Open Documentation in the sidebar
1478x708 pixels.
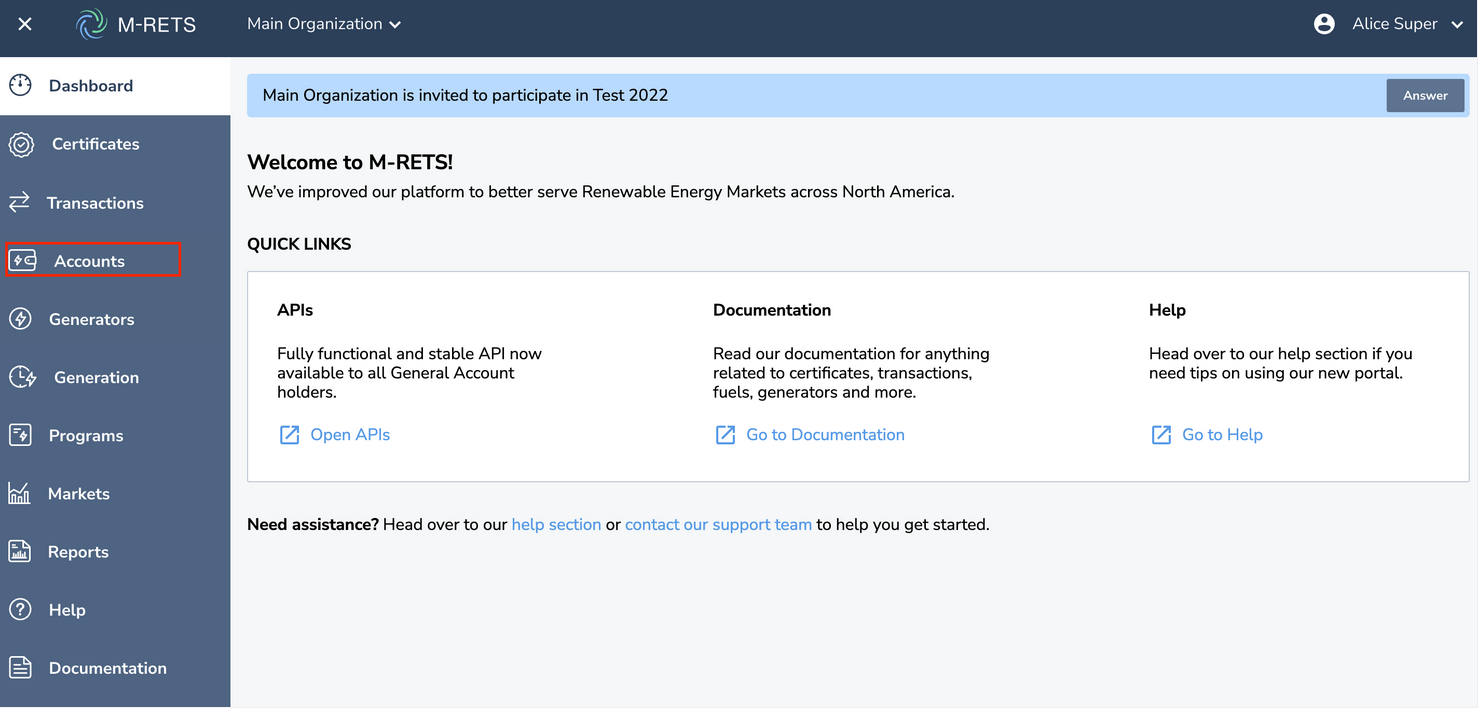click(115, 668)
